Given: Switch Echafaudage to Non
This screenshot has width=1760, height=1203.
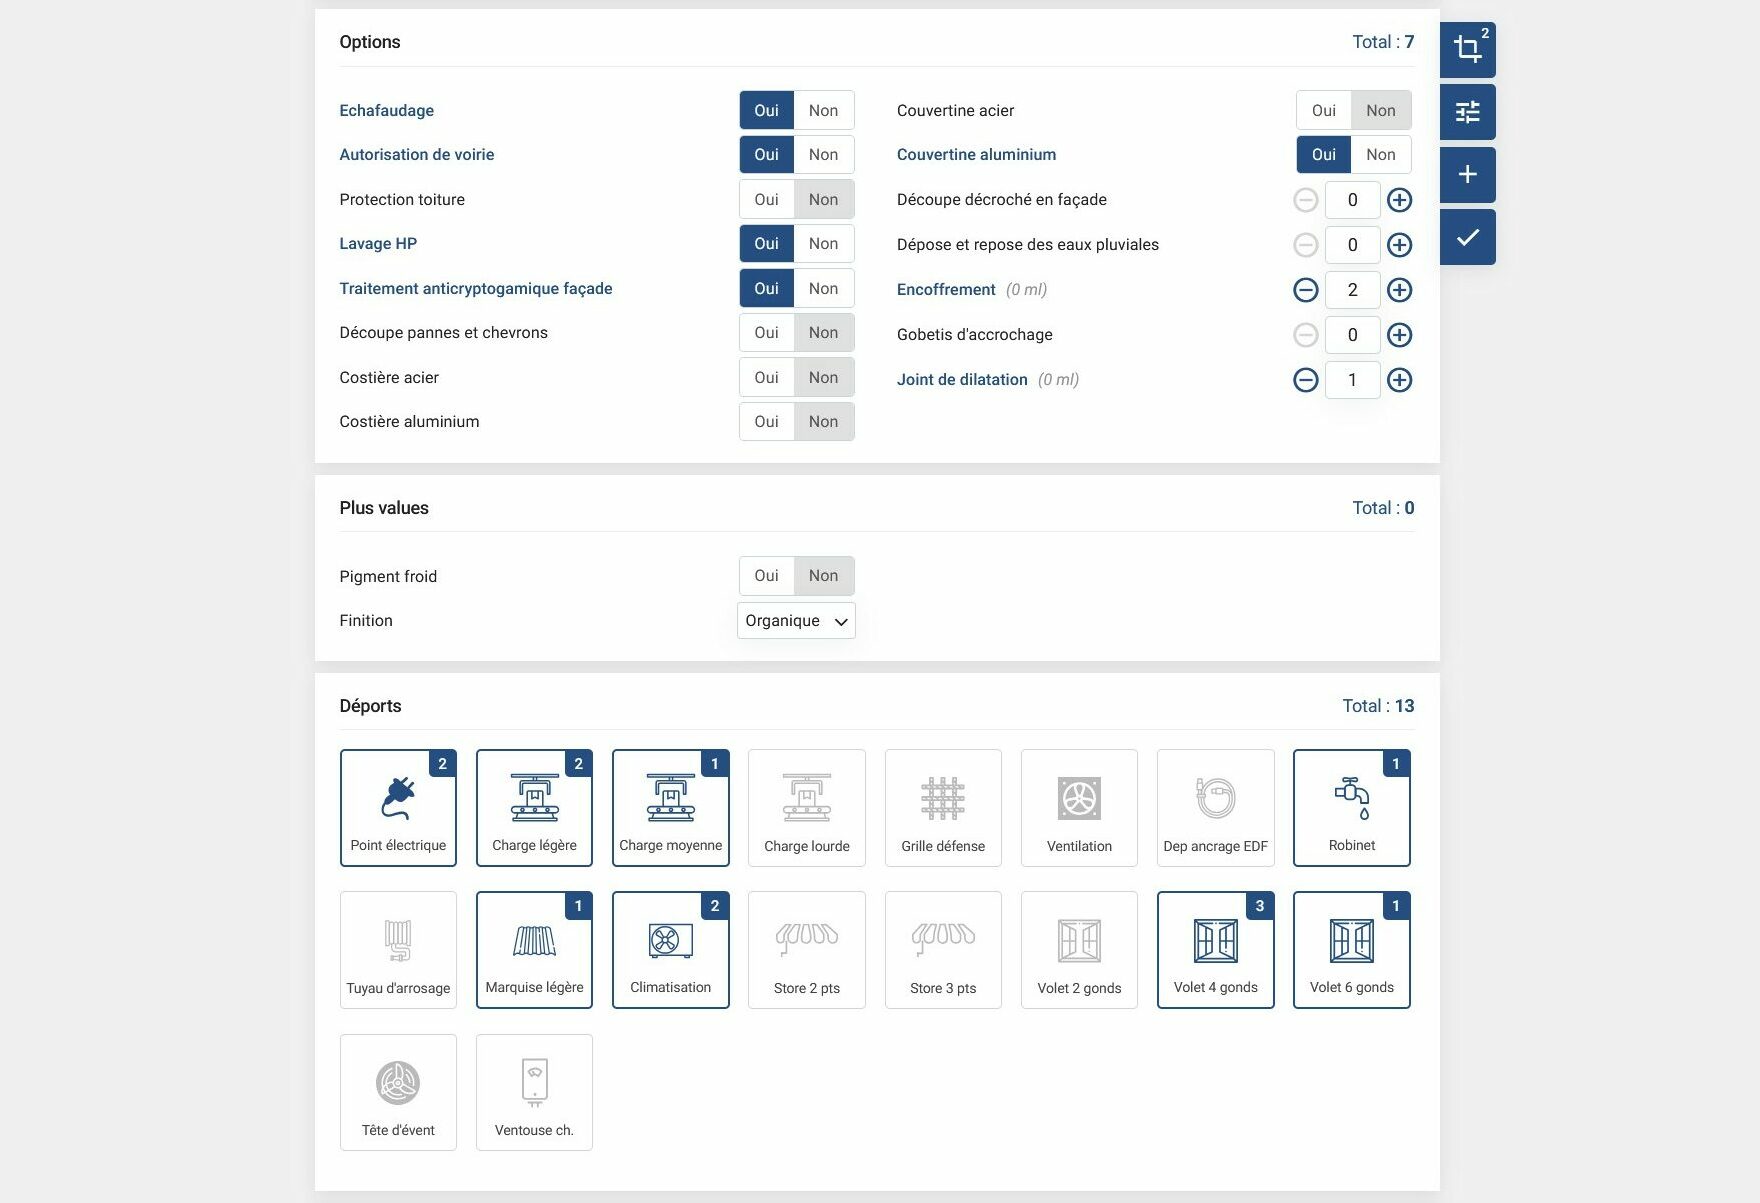Looking at the screenshot, I should pos(823,110).
